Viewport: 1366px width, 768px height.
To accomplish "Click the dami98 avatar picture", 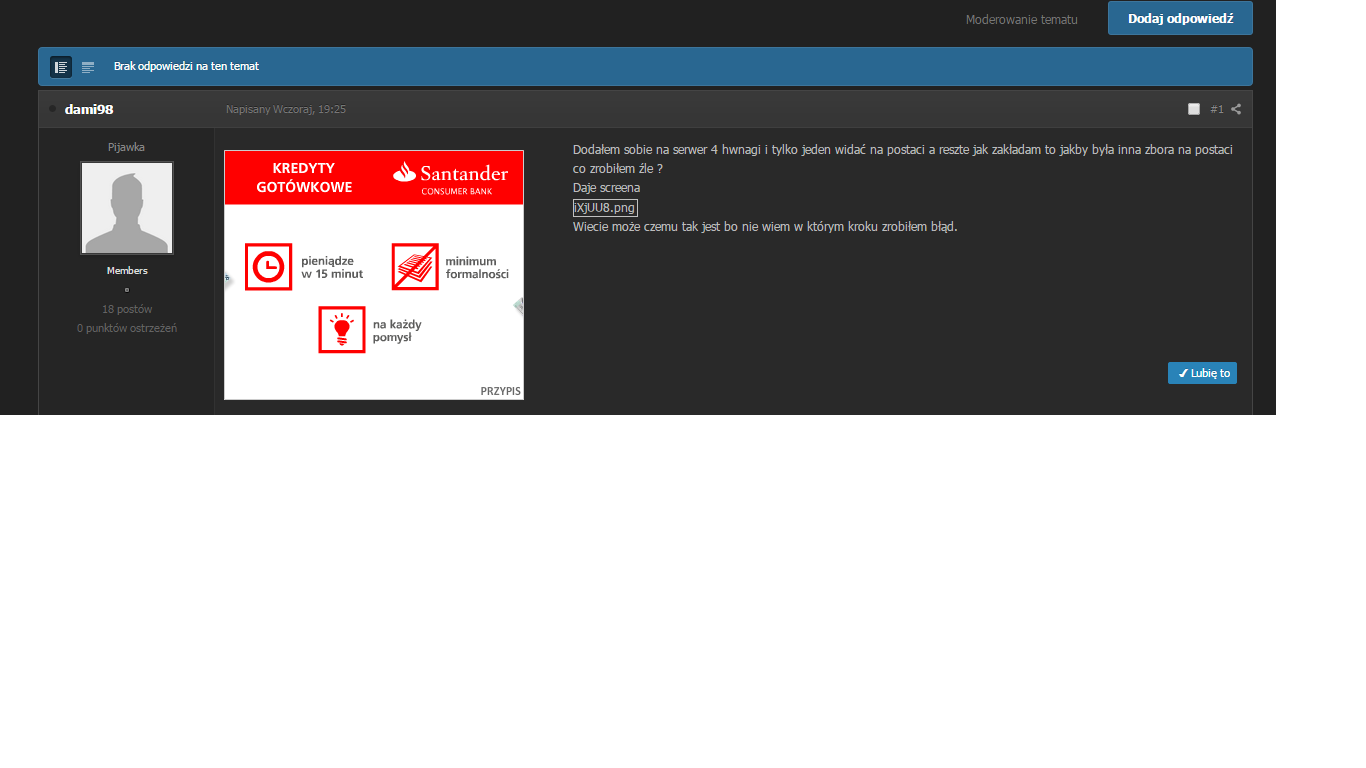I will pos(127,208).
